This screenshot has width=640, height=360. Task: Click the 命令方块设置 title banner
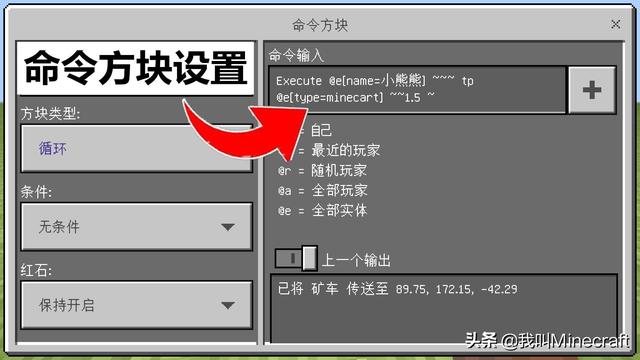coord(136,68)
